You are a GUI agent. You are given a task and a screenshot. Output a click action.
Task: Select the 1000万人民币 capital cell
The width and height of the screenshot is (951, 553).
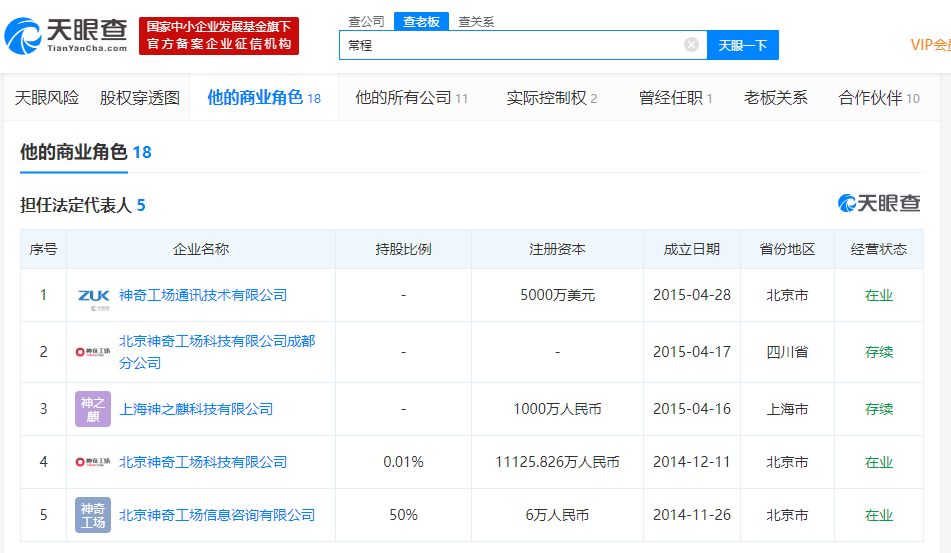point(557,409)
